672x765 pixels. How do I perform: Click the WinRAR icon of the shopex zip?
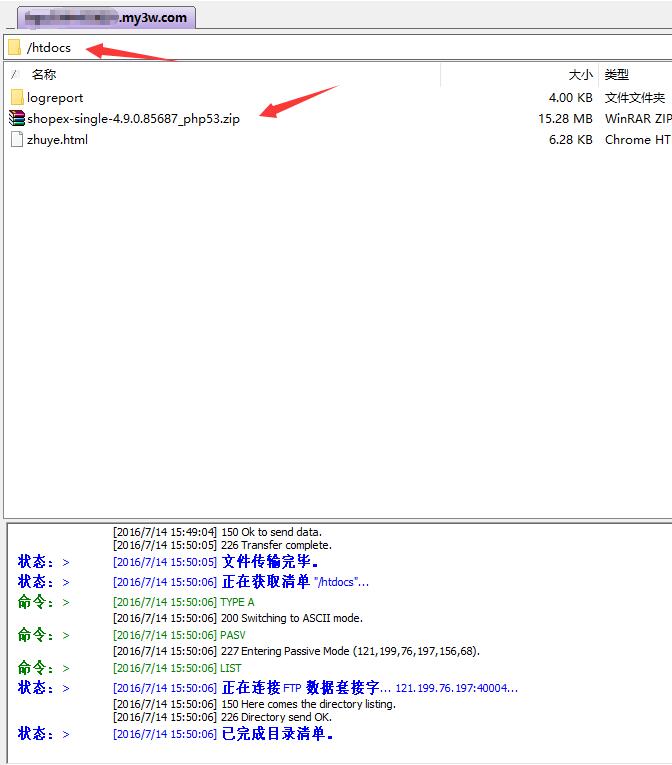pos(17,119)
